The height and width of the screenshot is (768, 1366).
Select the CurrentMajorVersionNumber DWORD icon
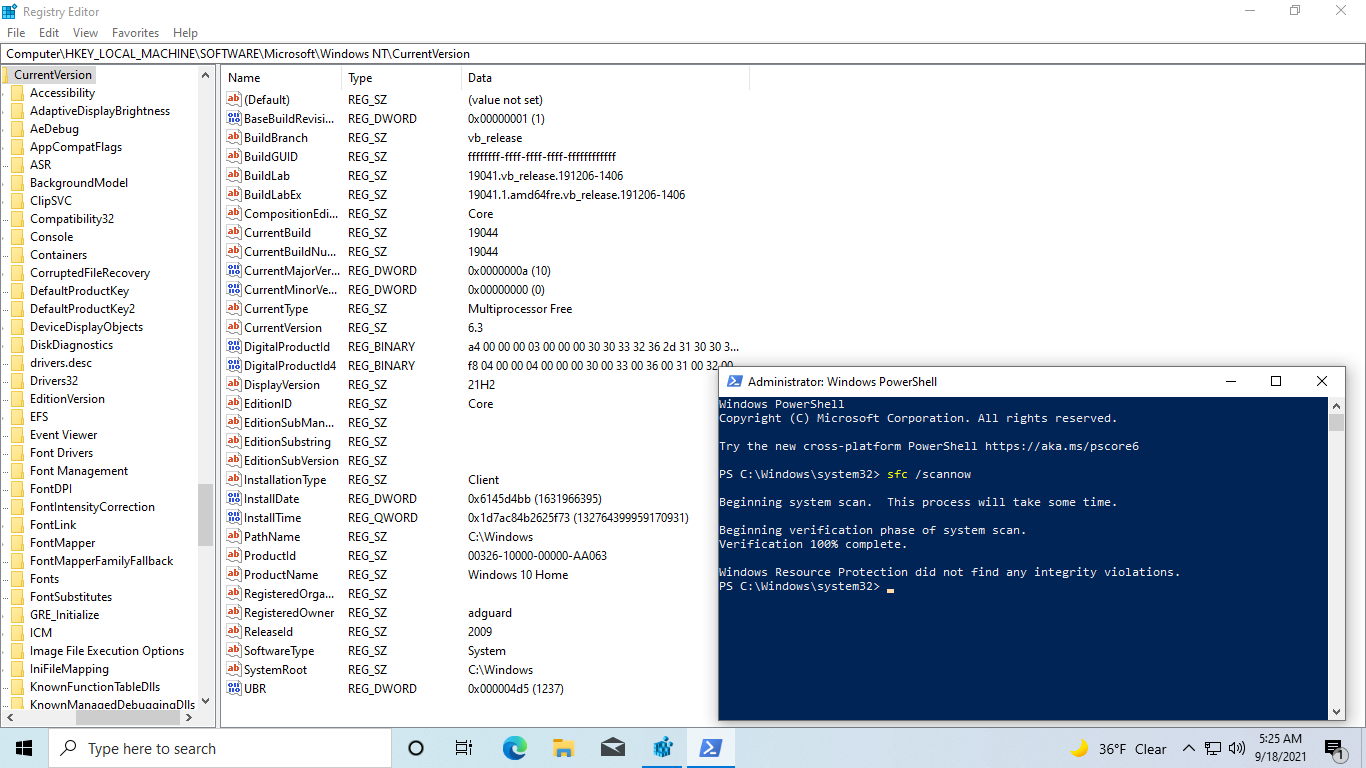[234, 271]
